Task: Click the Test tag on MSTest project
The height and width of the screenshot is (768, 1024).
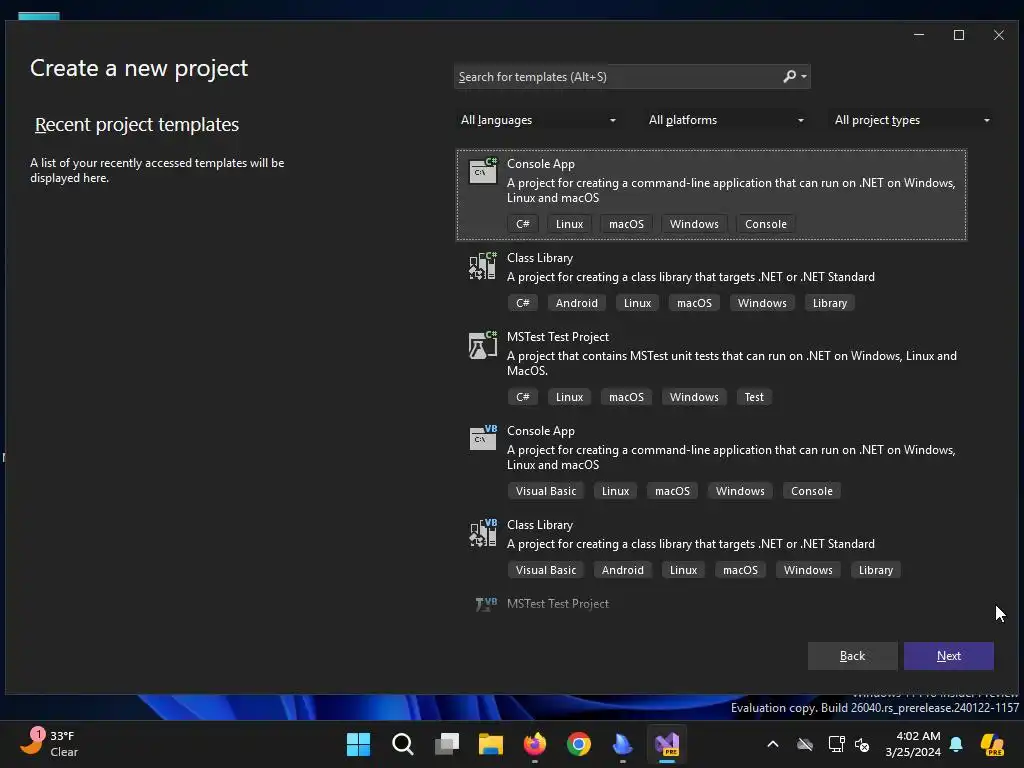Action: click(754, 397)
